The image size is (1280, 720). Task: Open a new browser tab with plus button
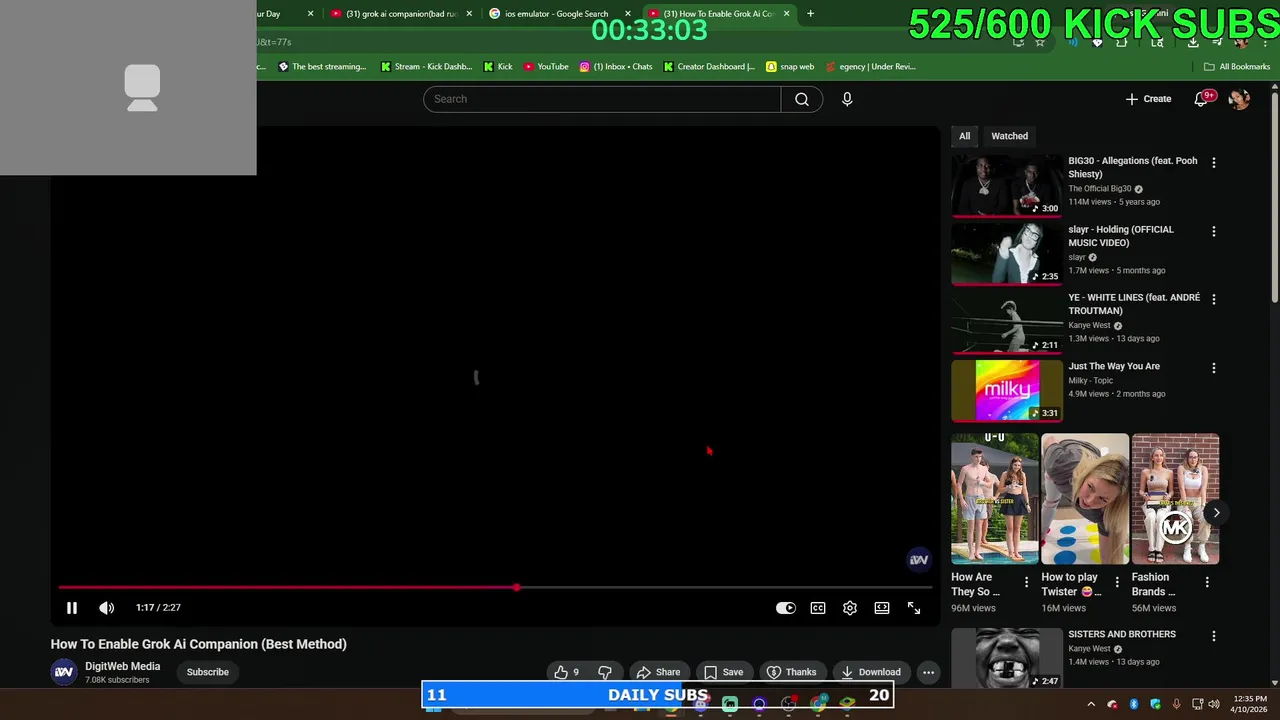pos(810,14)
